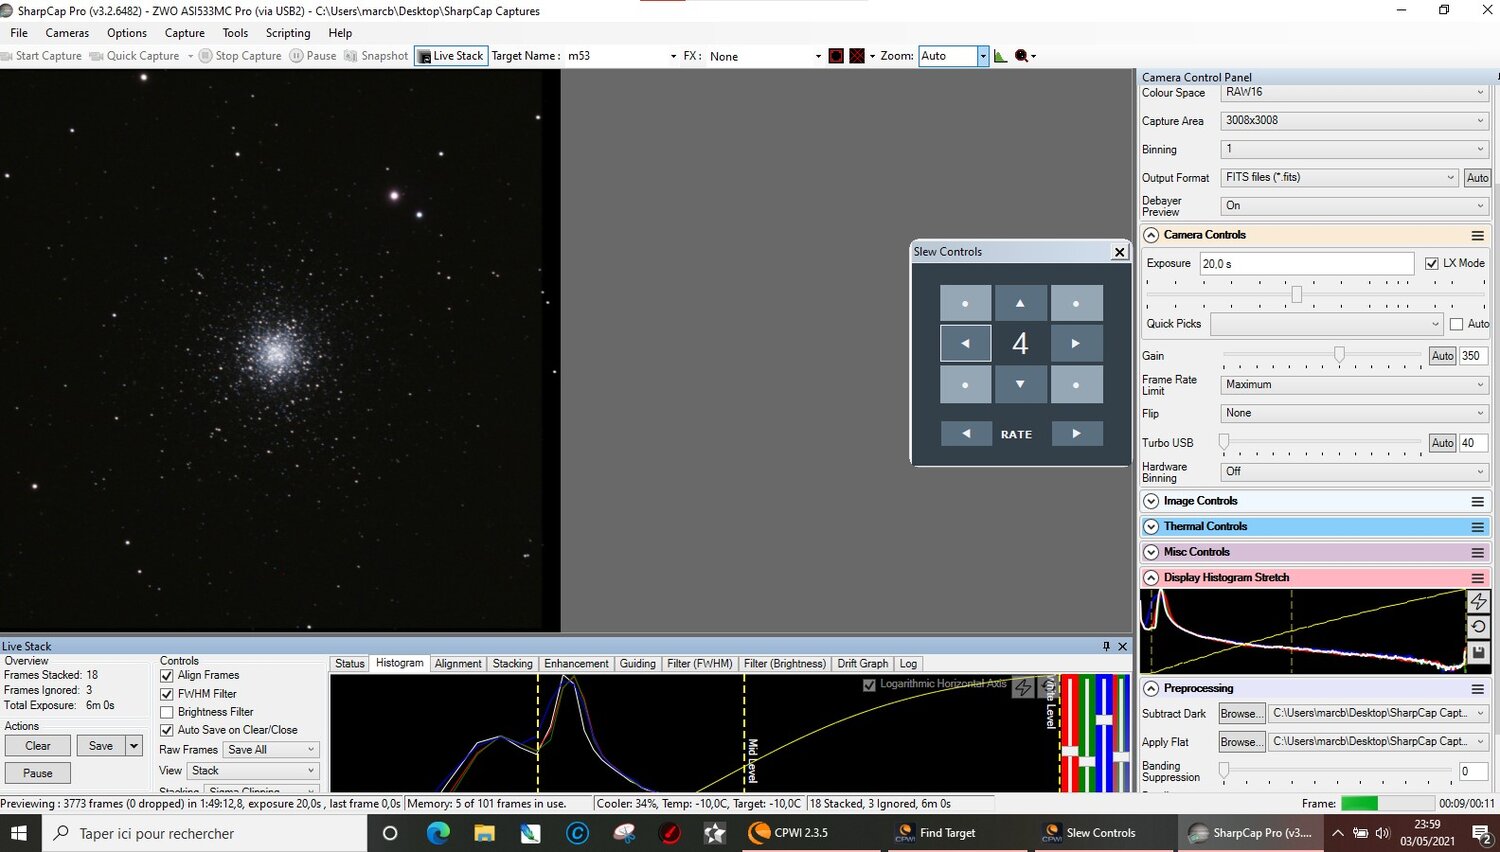Enable the Brightness Filter checkbox

pos(167,712)
